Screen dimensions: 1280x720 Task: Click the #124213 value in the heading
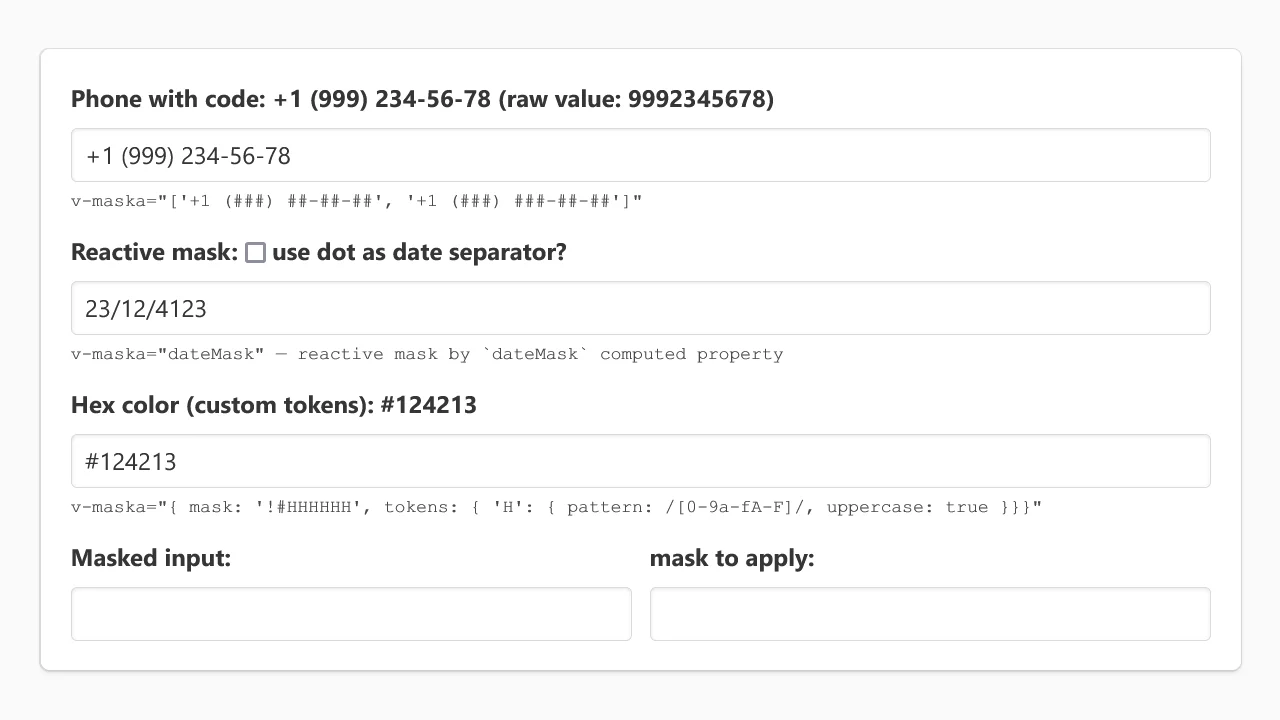pos(429,405)
